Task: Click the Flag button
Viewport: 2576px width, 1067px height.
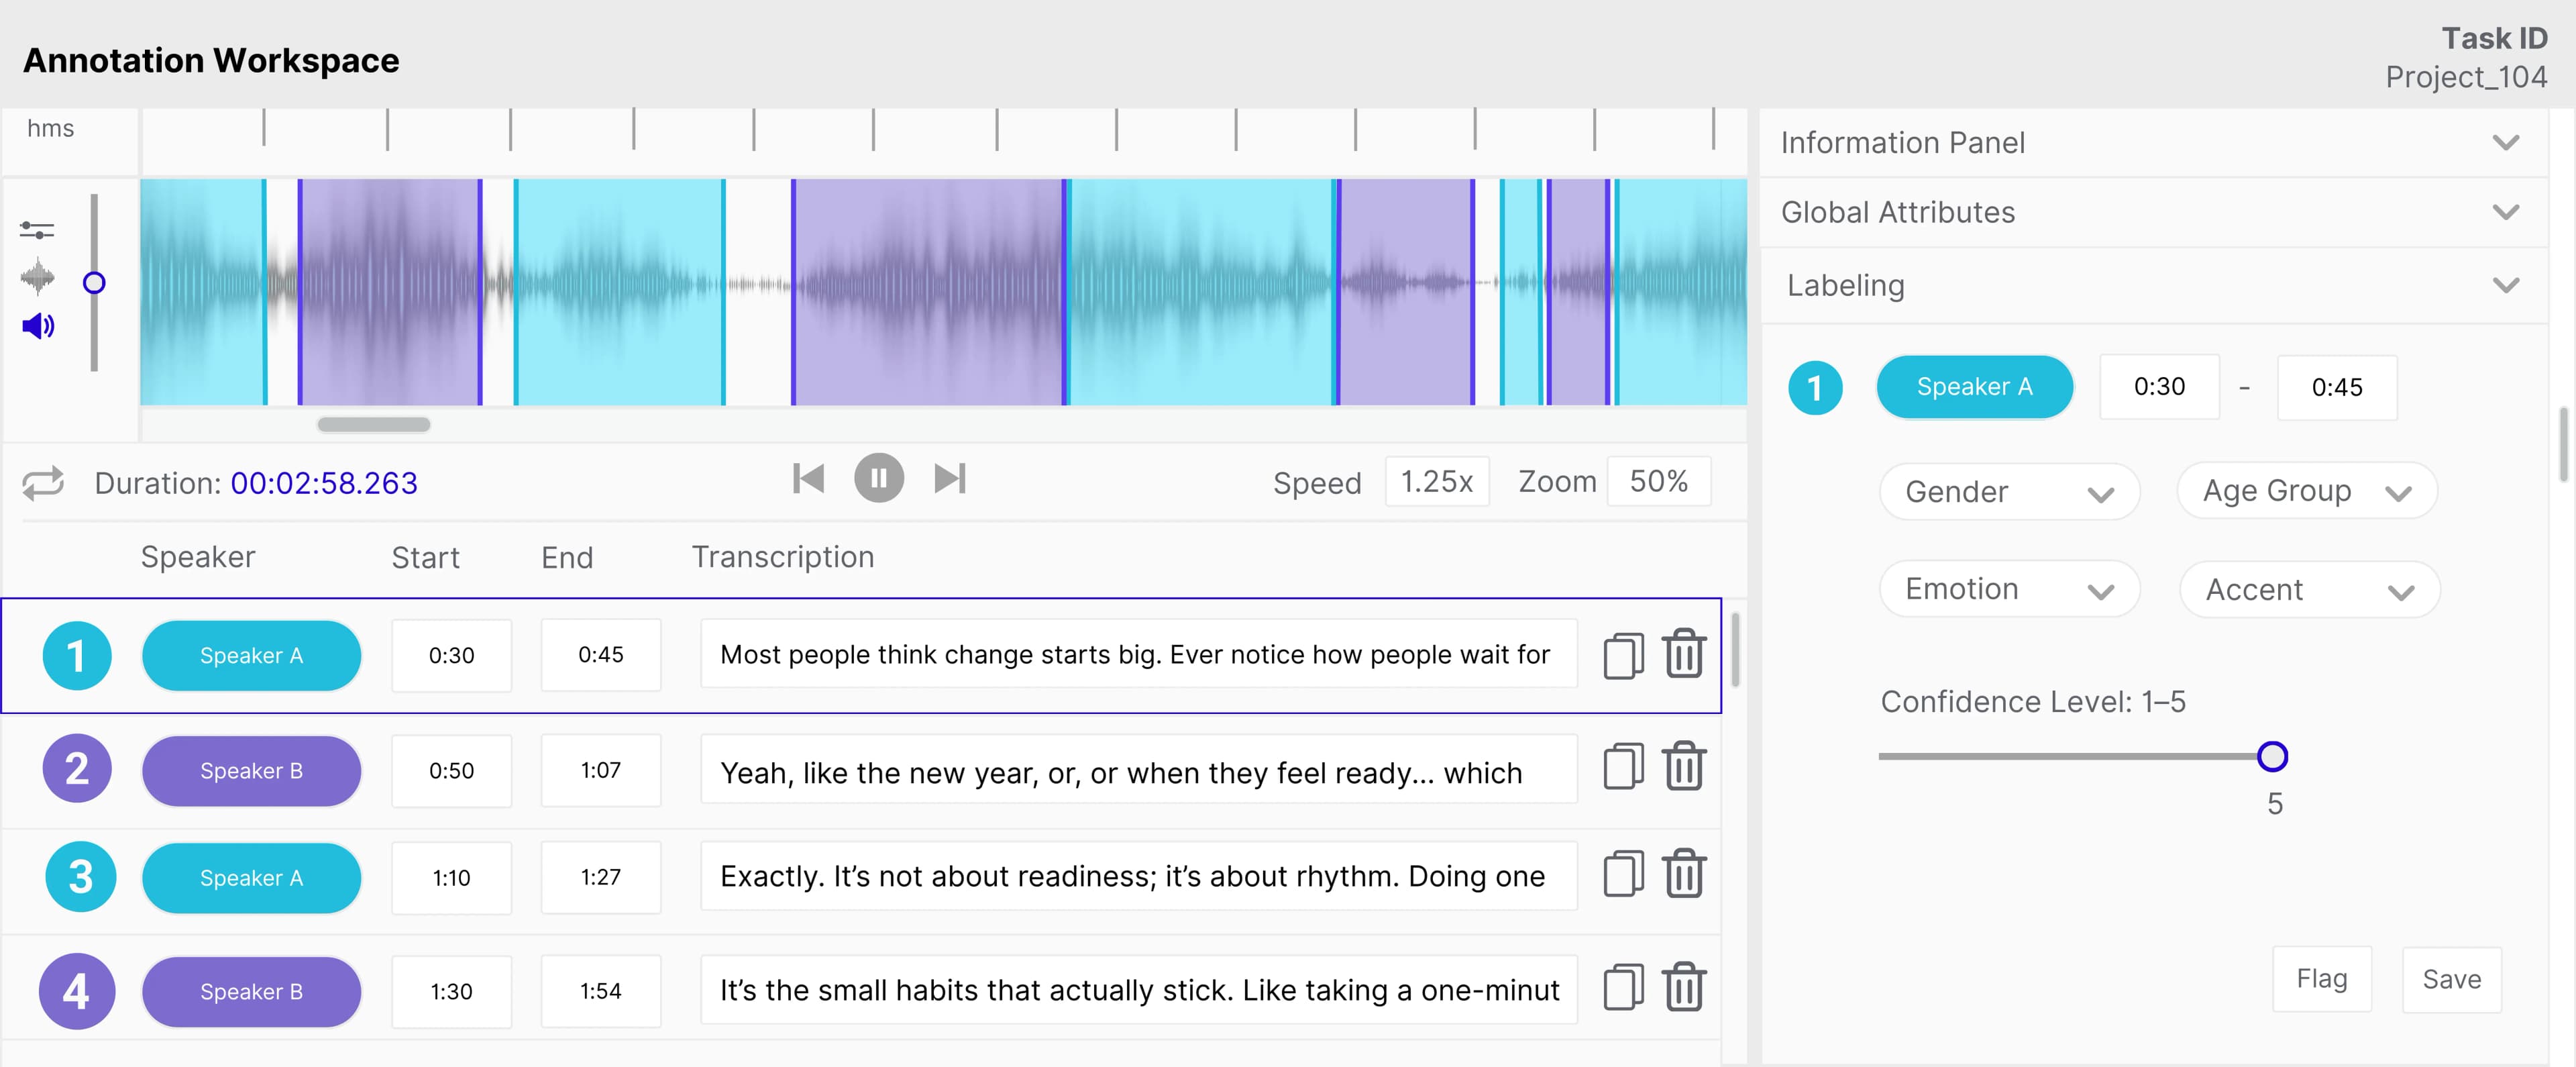Action: (2322, 979)
